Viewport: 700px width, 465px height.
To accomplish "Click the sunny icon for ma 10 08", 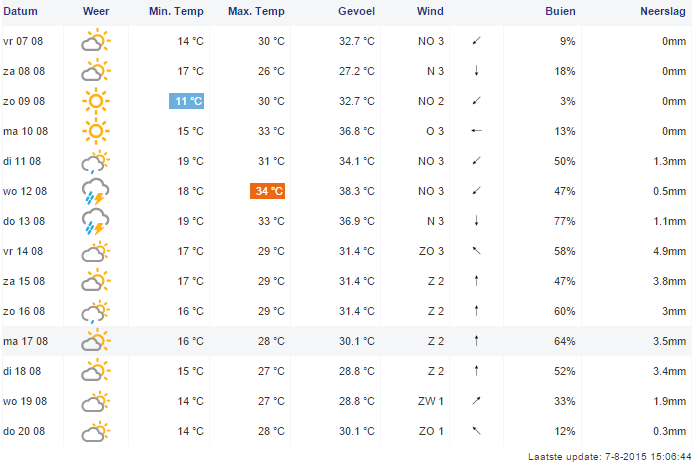I will click(96, 131).
